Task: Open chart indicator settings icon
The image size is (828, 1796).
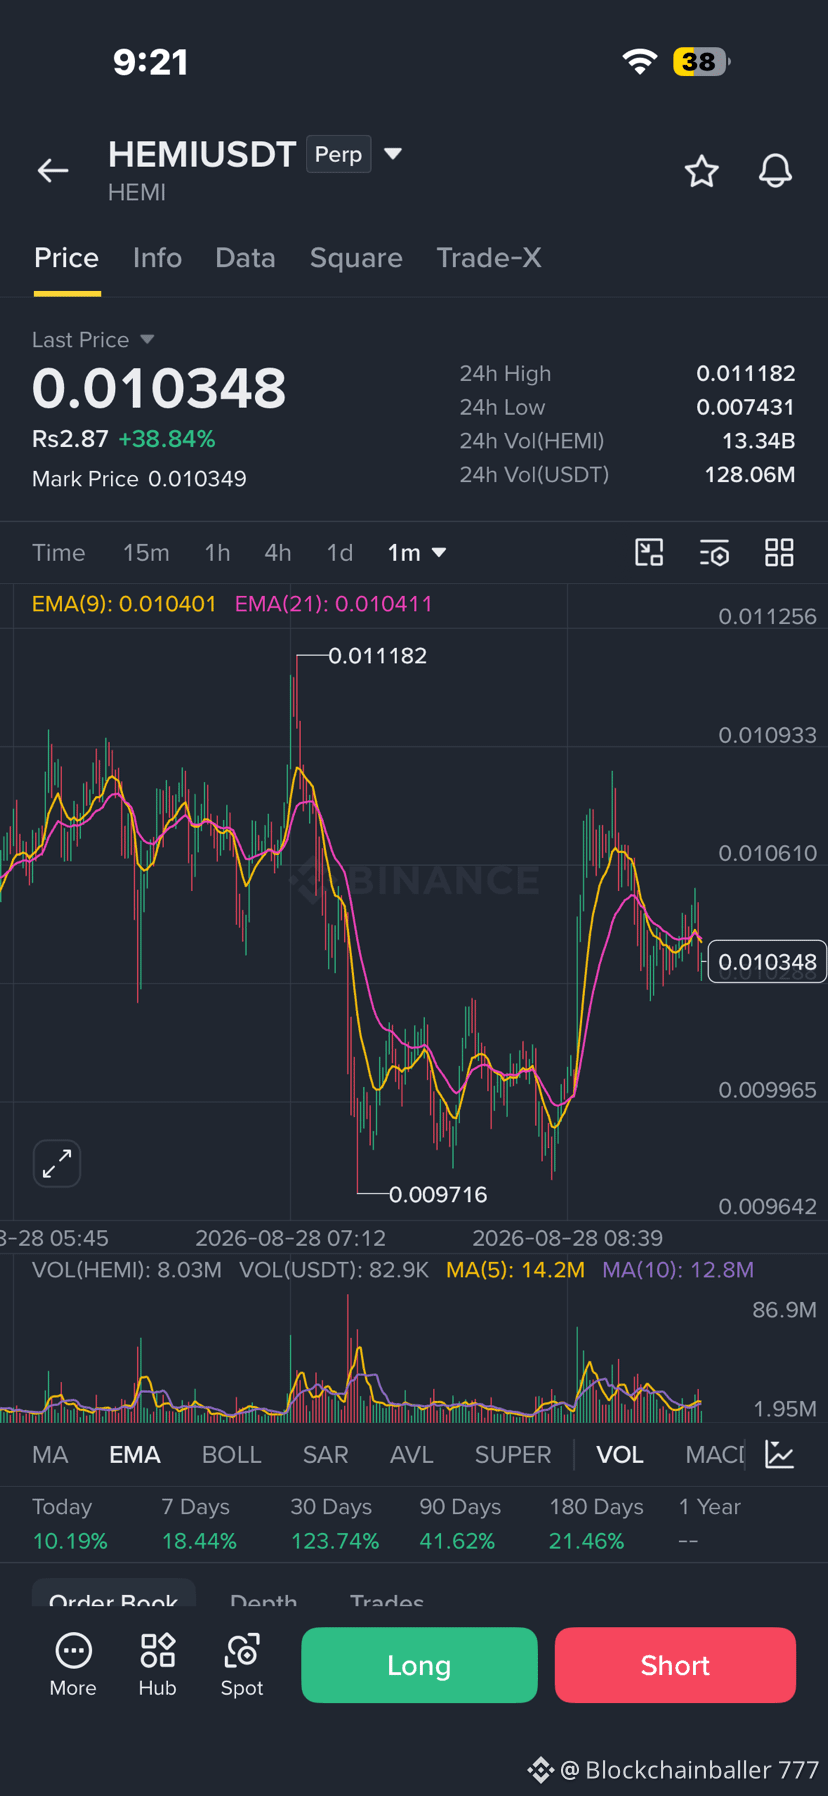Action: click(714, 553)
